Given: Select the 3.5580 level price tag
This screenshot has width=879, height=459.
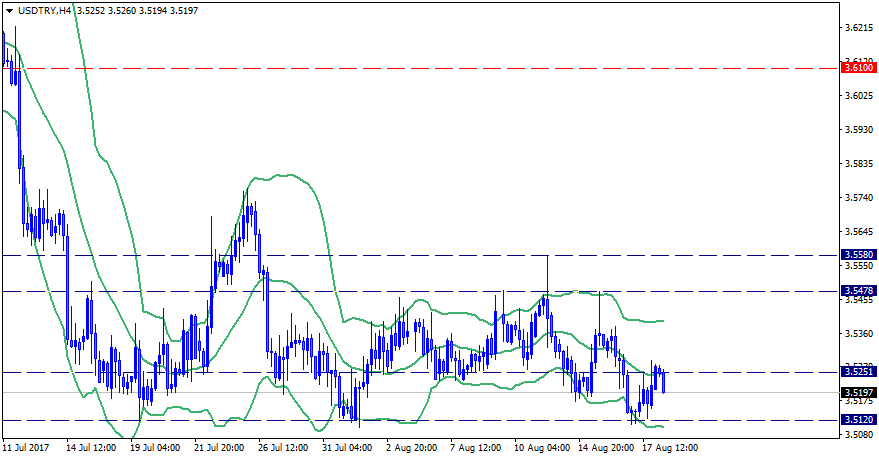Looking at the screenshot, I should (x=859, y=255).
